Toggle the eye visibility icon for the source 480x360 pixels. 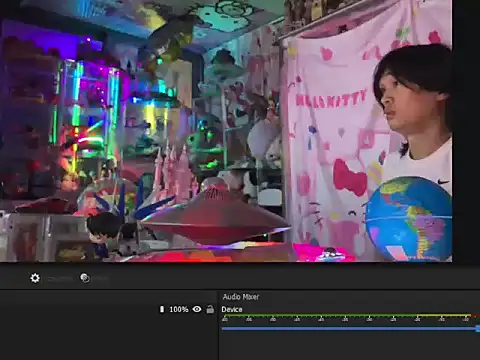[197, 309]
